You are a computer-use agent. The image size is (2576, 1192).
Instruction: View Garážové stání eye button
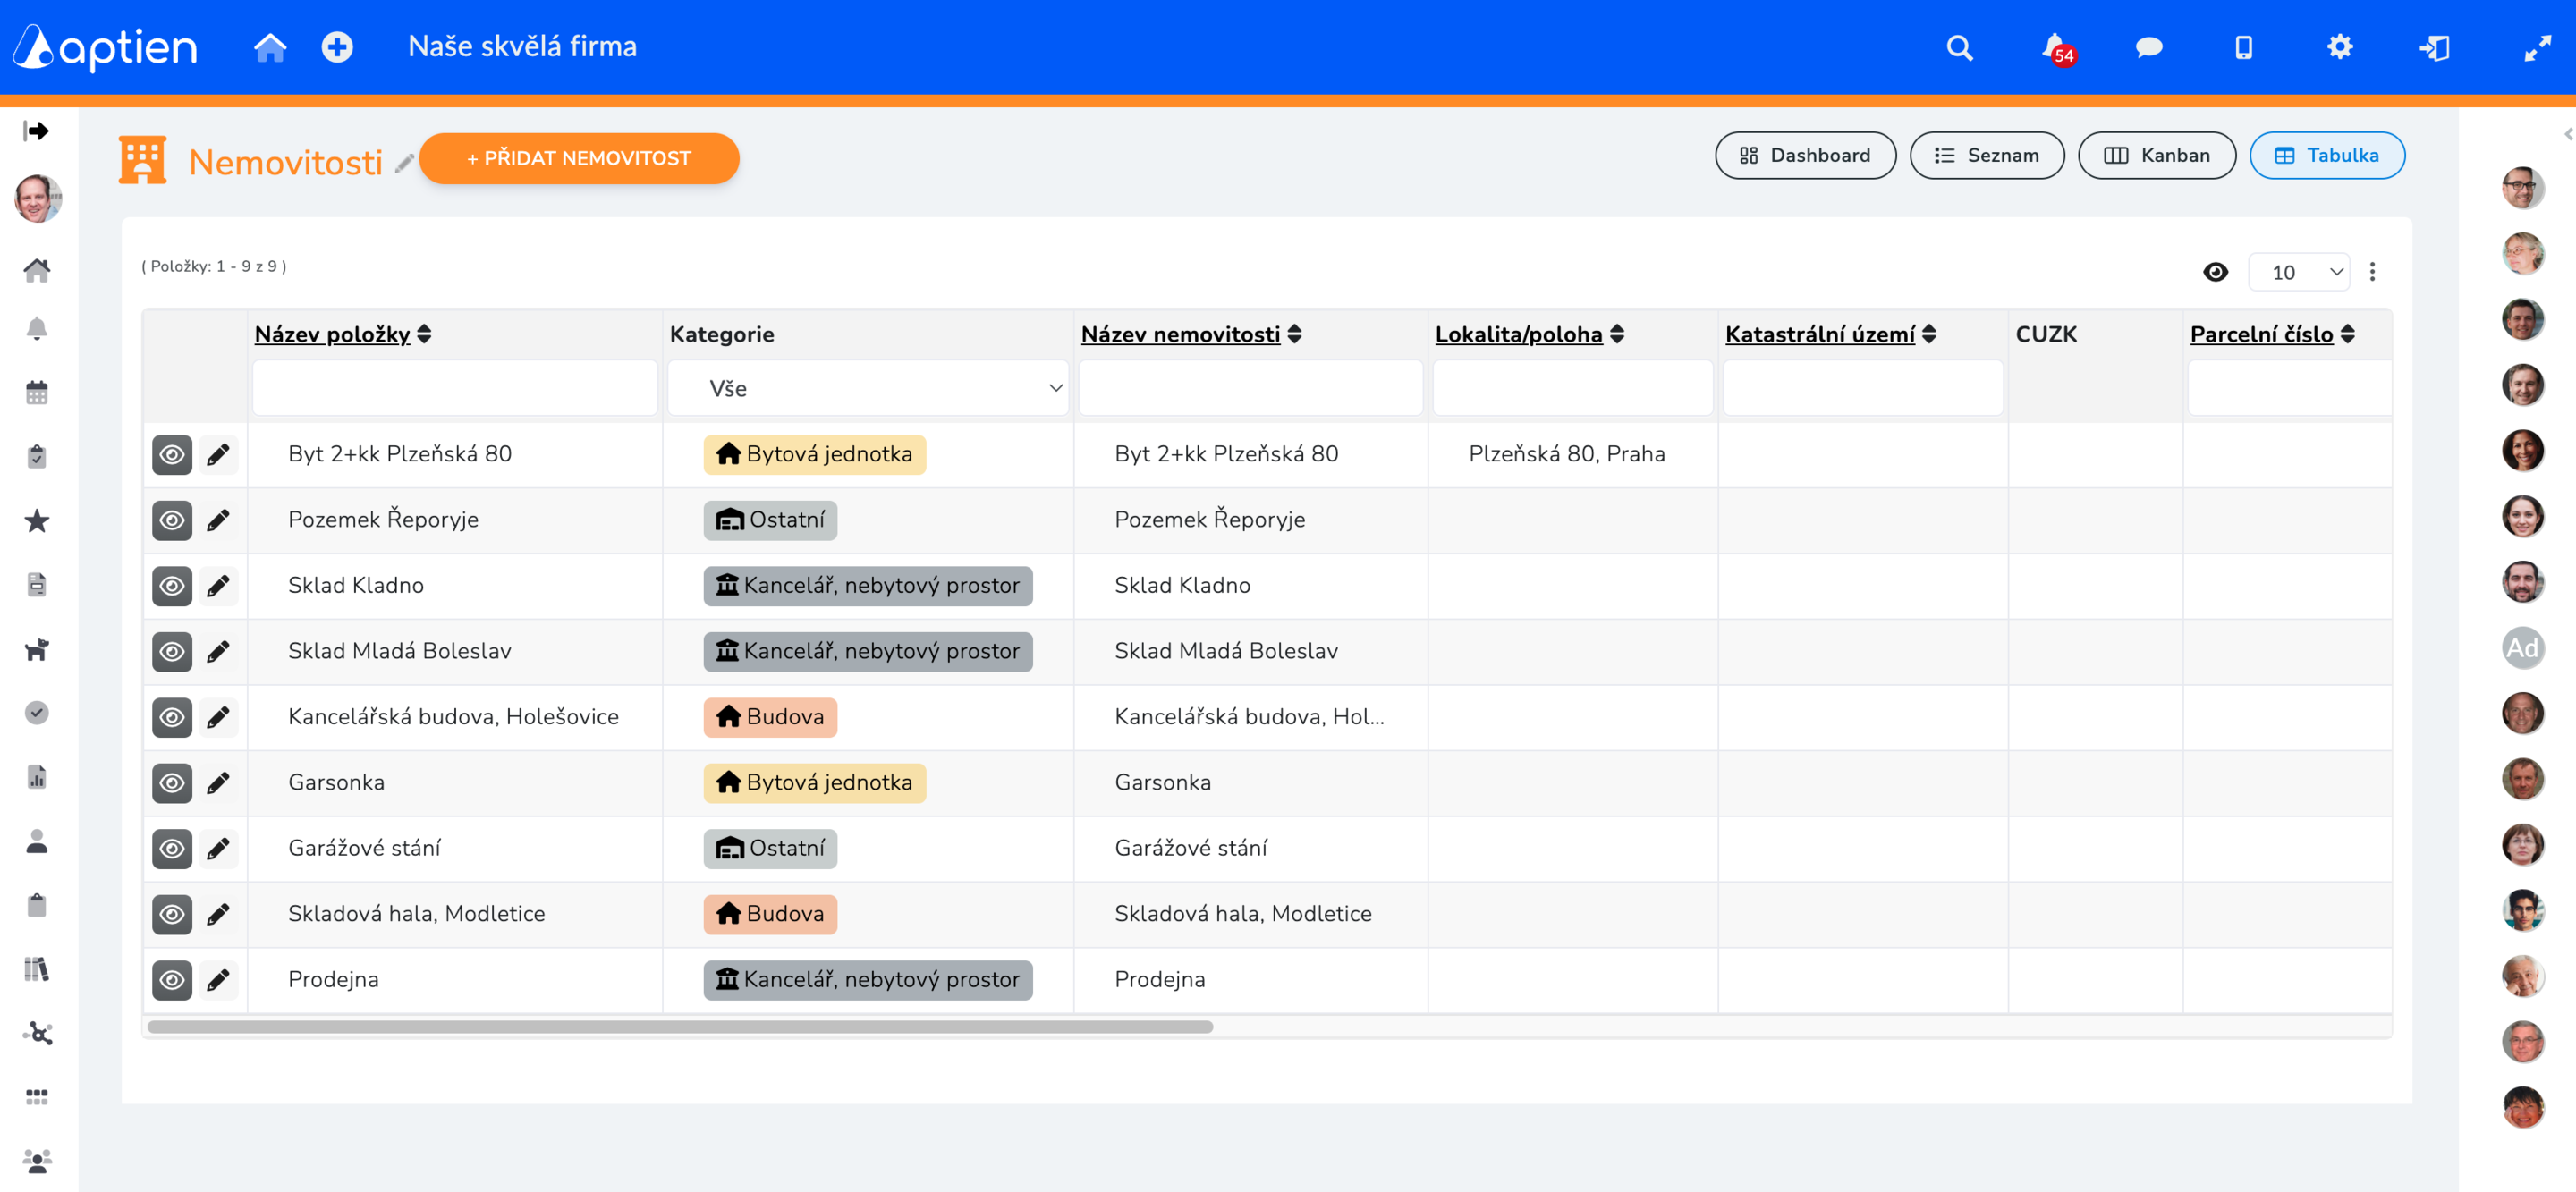click(172, 849)
